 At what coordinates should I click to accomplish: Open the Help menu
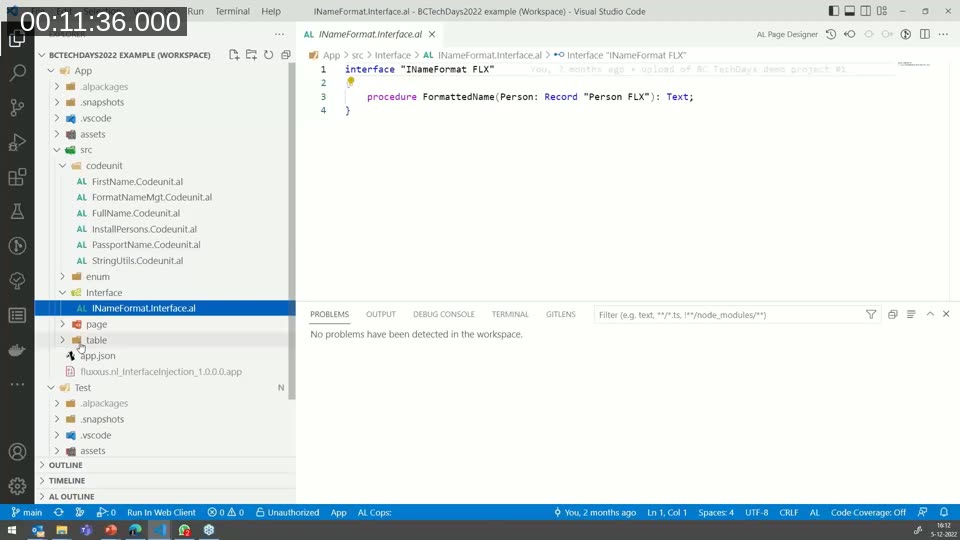coord(271,11)
